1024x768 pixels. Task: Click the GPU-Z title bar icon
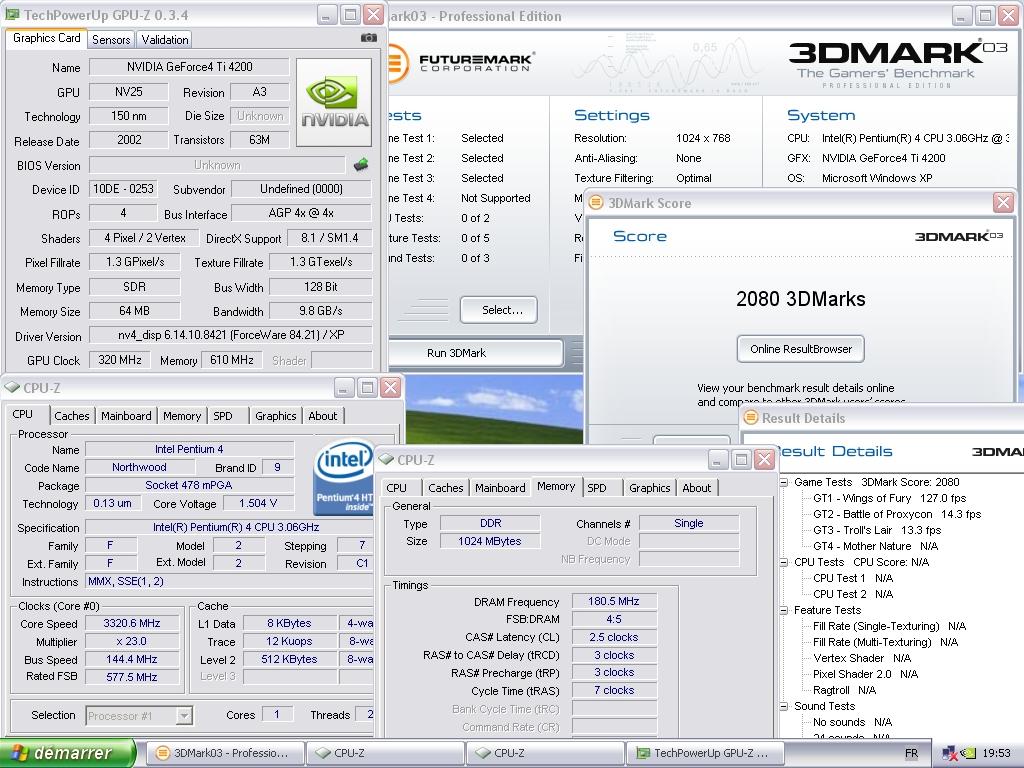click(12, 14)
